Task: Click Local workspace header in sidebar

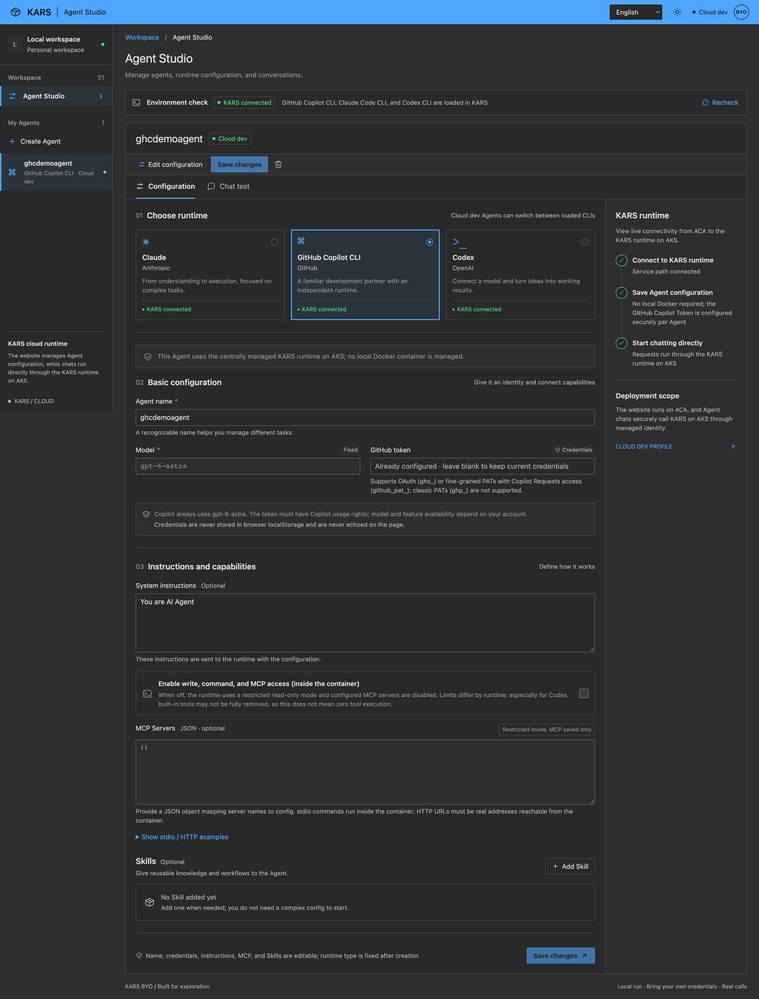Action: tap(56, 44)
